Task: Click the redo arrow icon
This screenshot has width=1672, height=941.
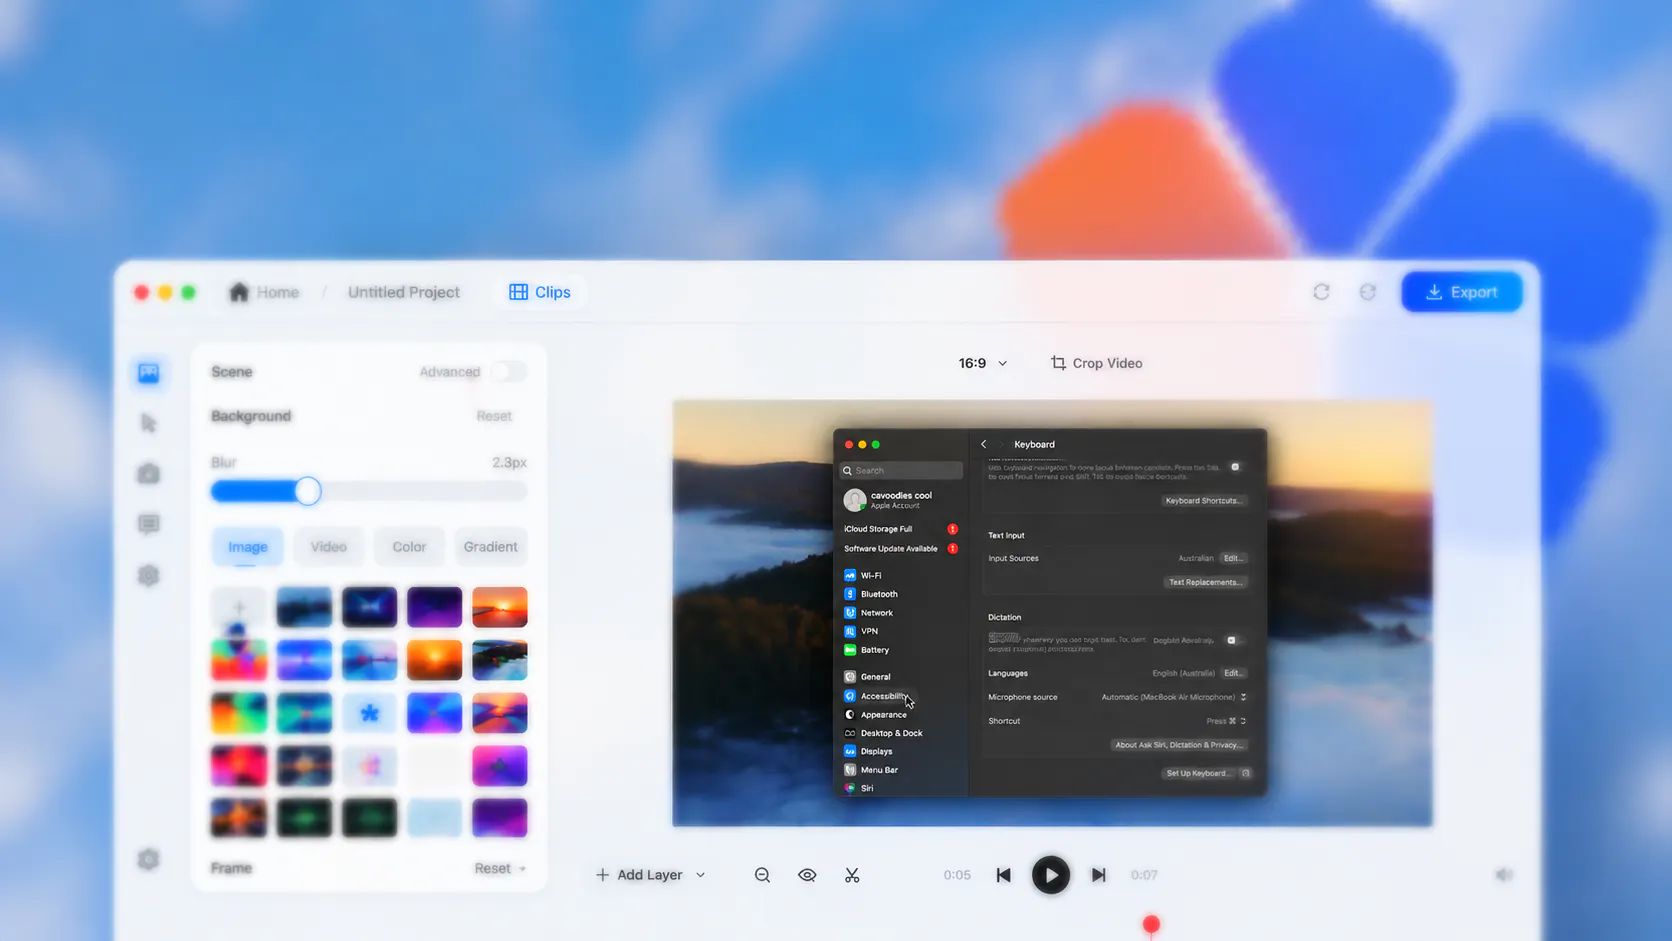Action: 1368,292
